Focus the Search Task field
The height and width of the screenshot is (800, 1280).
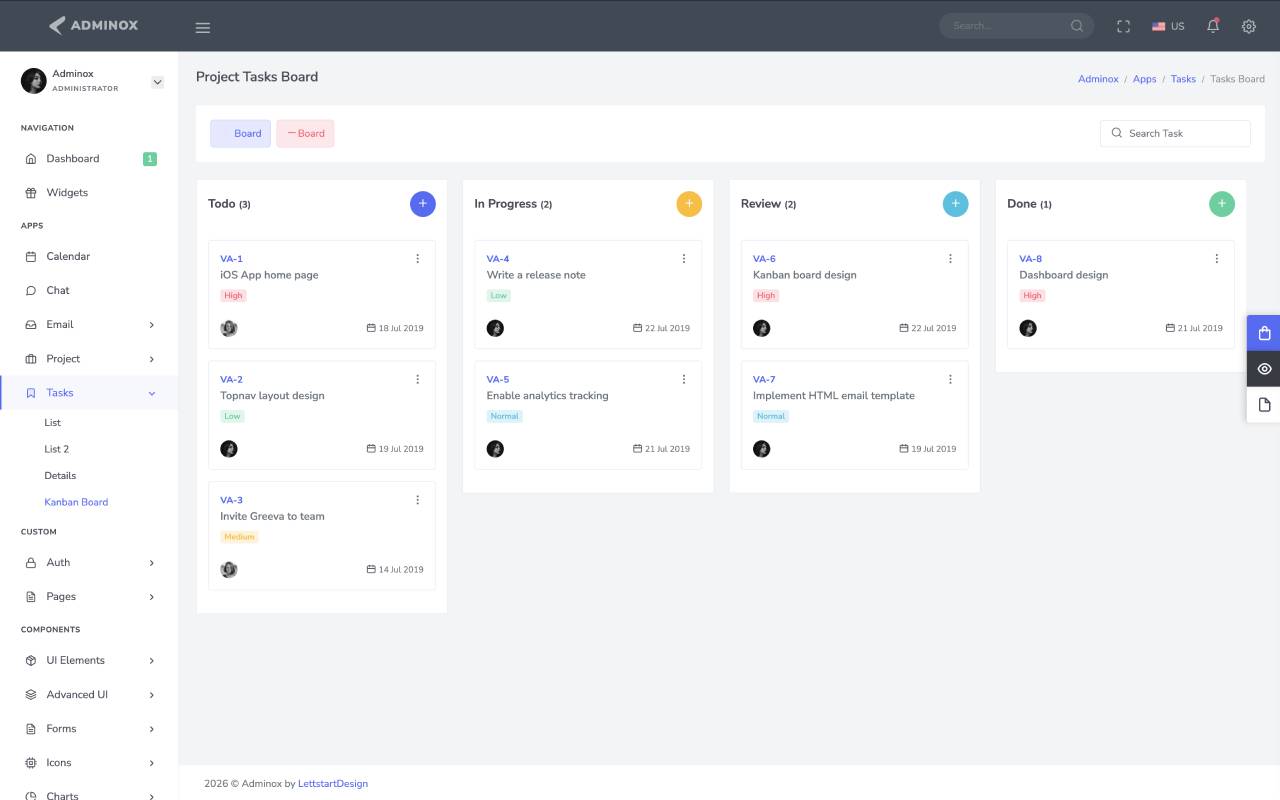1175,133
